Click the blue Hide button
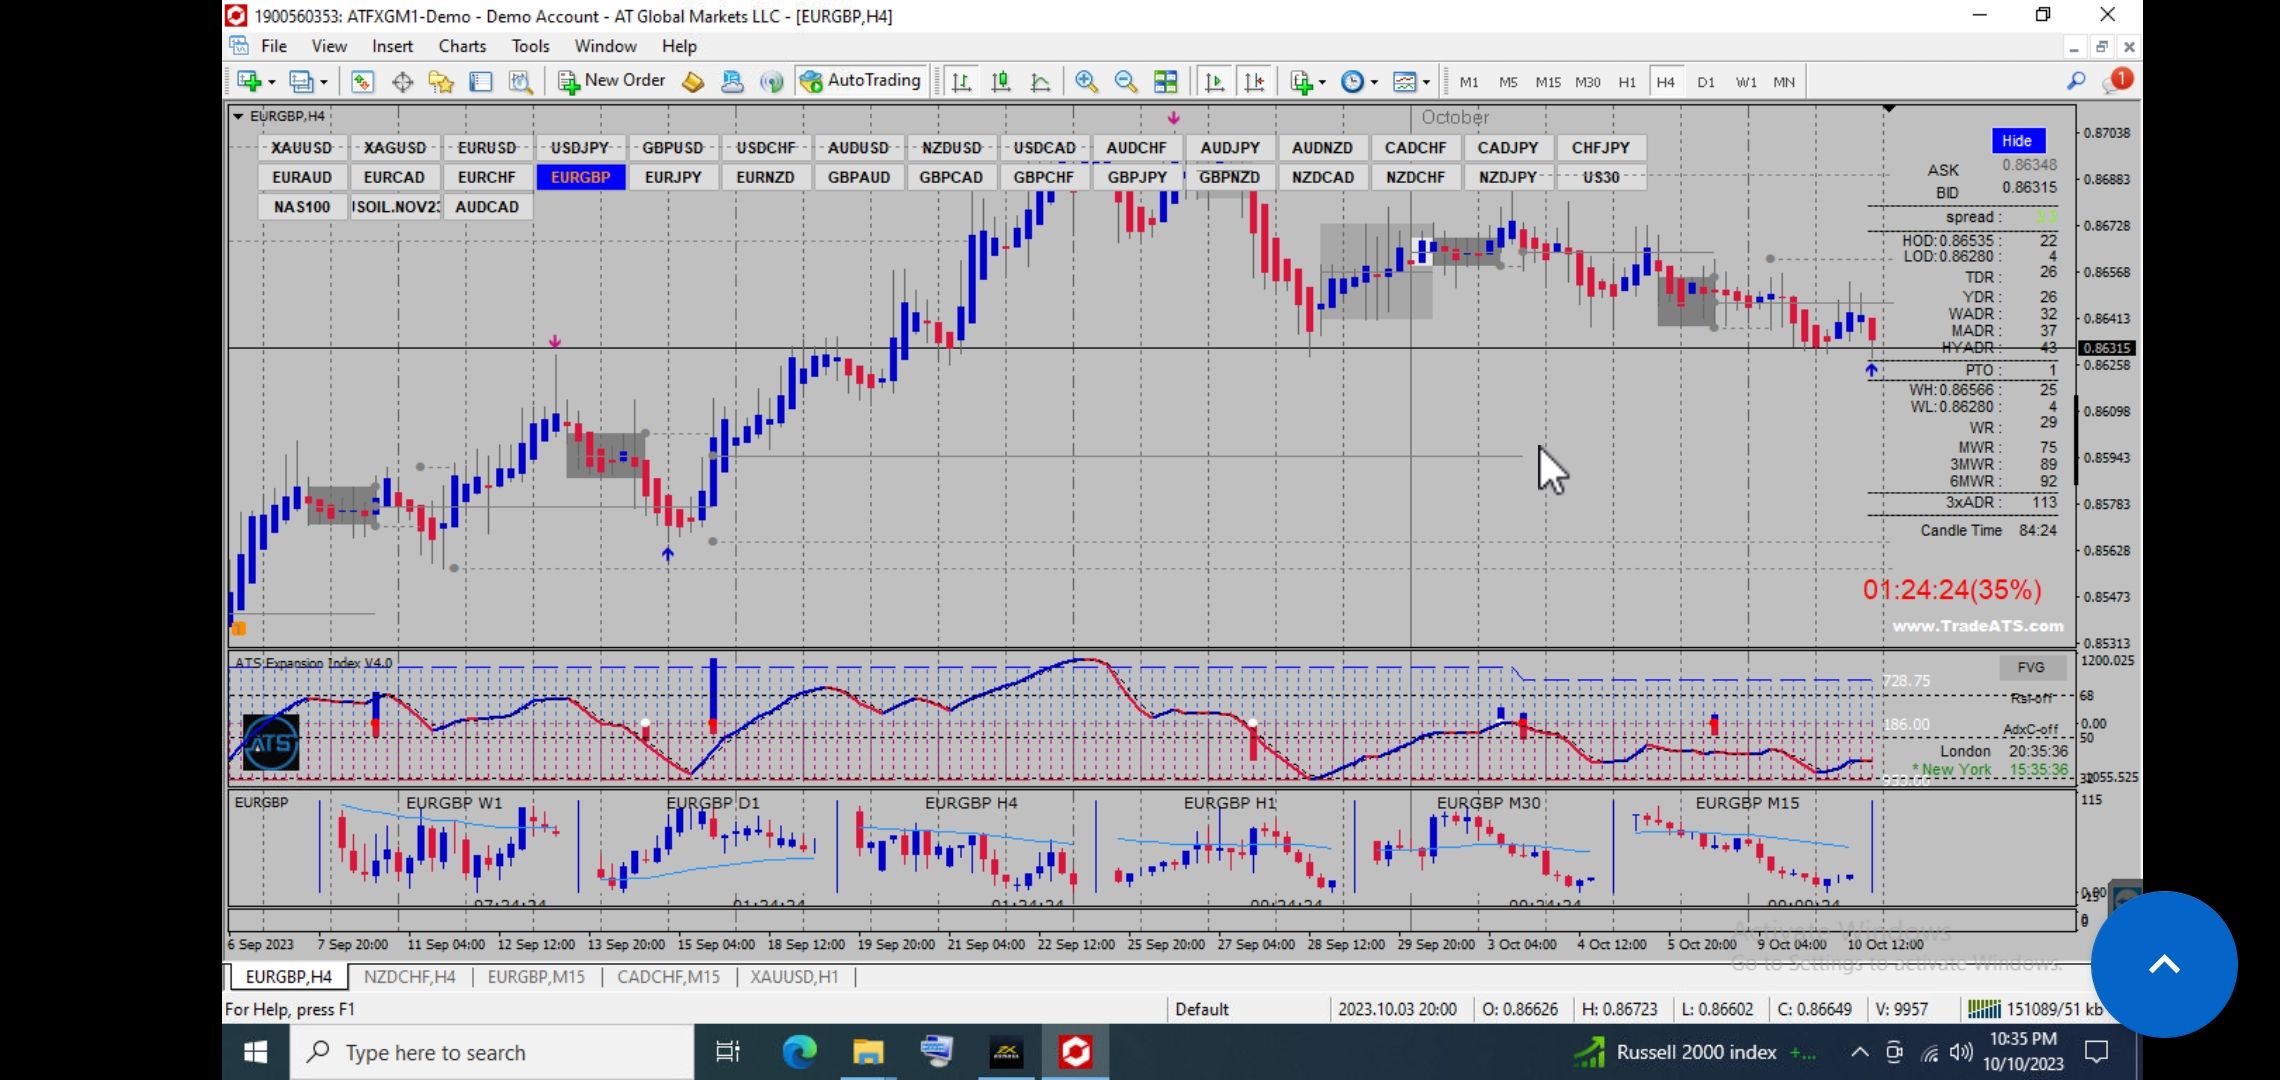2280x1080 pixels. (2016, 141)
